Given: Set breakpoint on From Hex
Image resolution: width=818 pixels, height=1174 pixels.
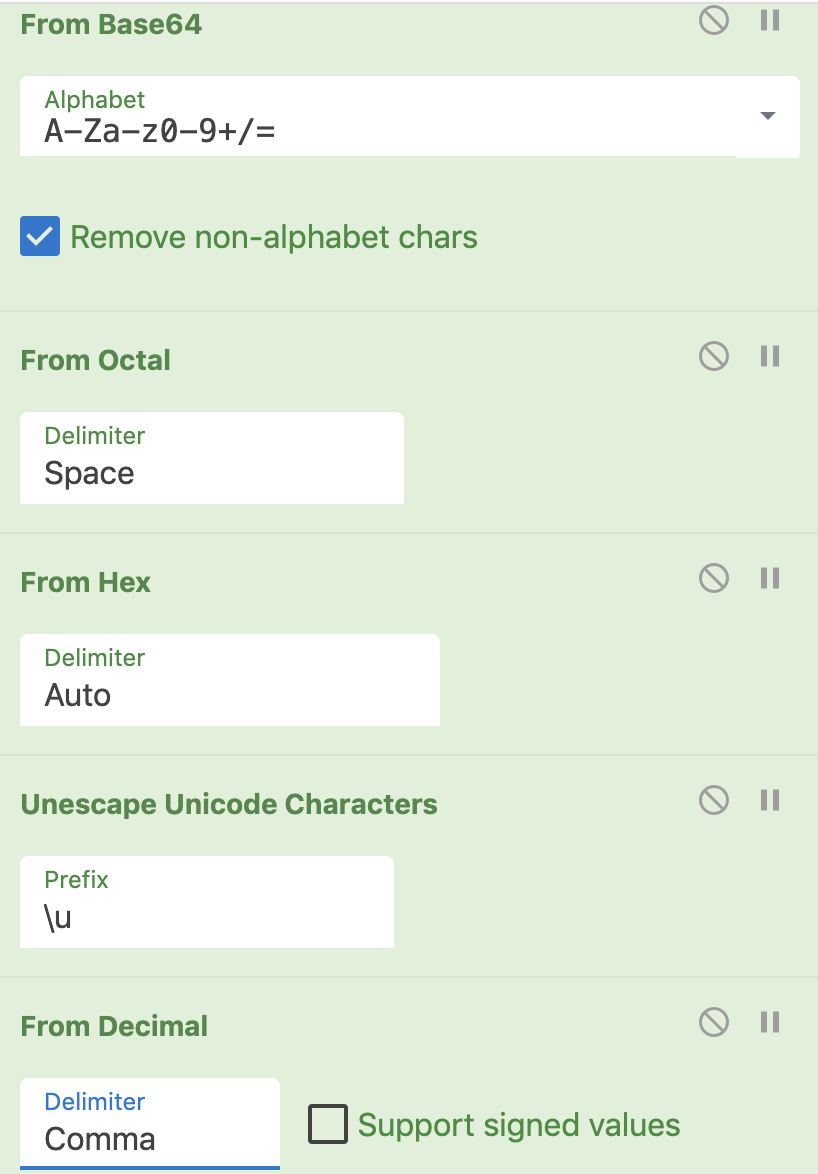Looking at the screenshot, I should coord(769,578).
